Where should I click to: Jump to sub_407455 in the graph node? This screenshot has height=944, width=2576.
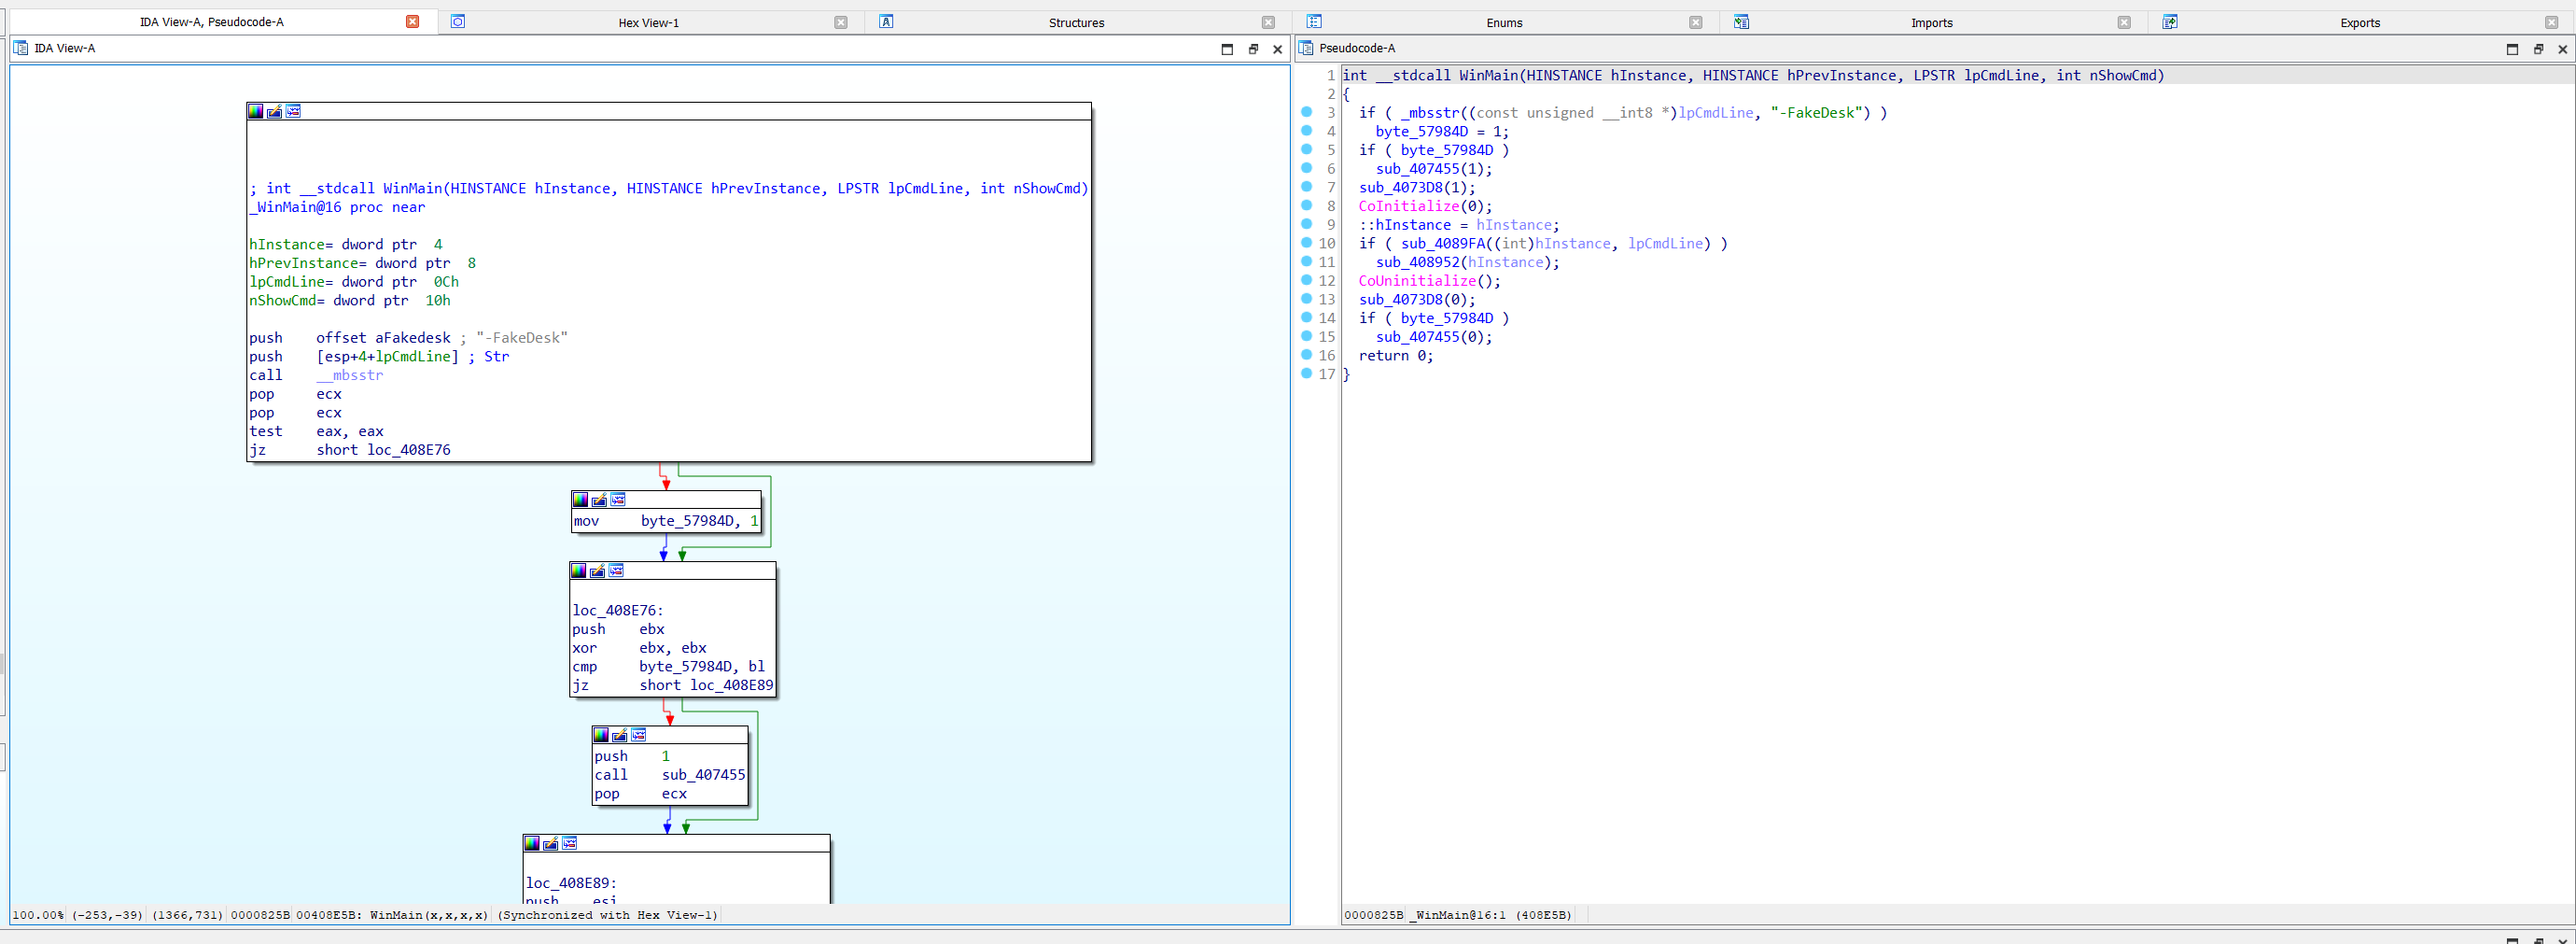pyautogui.click(x=703, y=775)
